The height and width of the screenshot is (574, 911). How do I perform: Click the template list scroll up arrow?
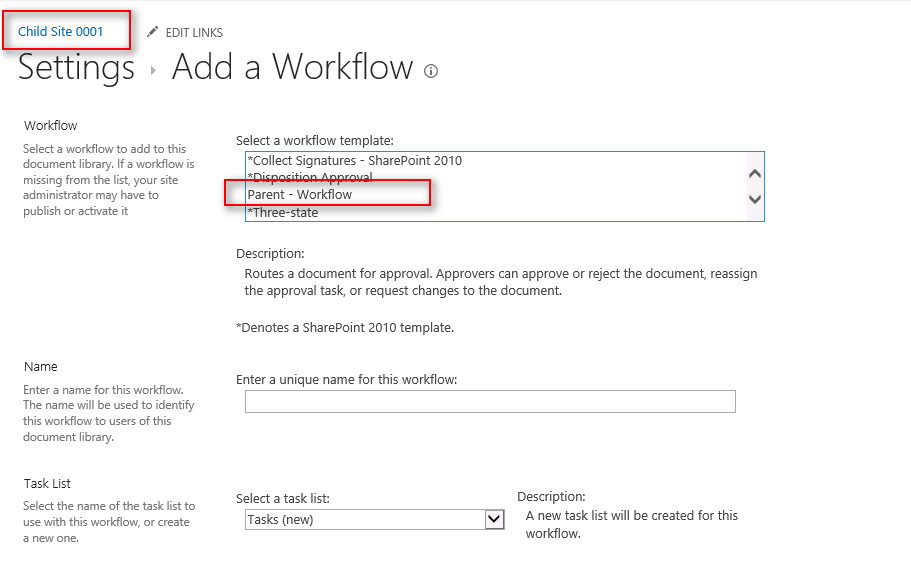point(755,174)
